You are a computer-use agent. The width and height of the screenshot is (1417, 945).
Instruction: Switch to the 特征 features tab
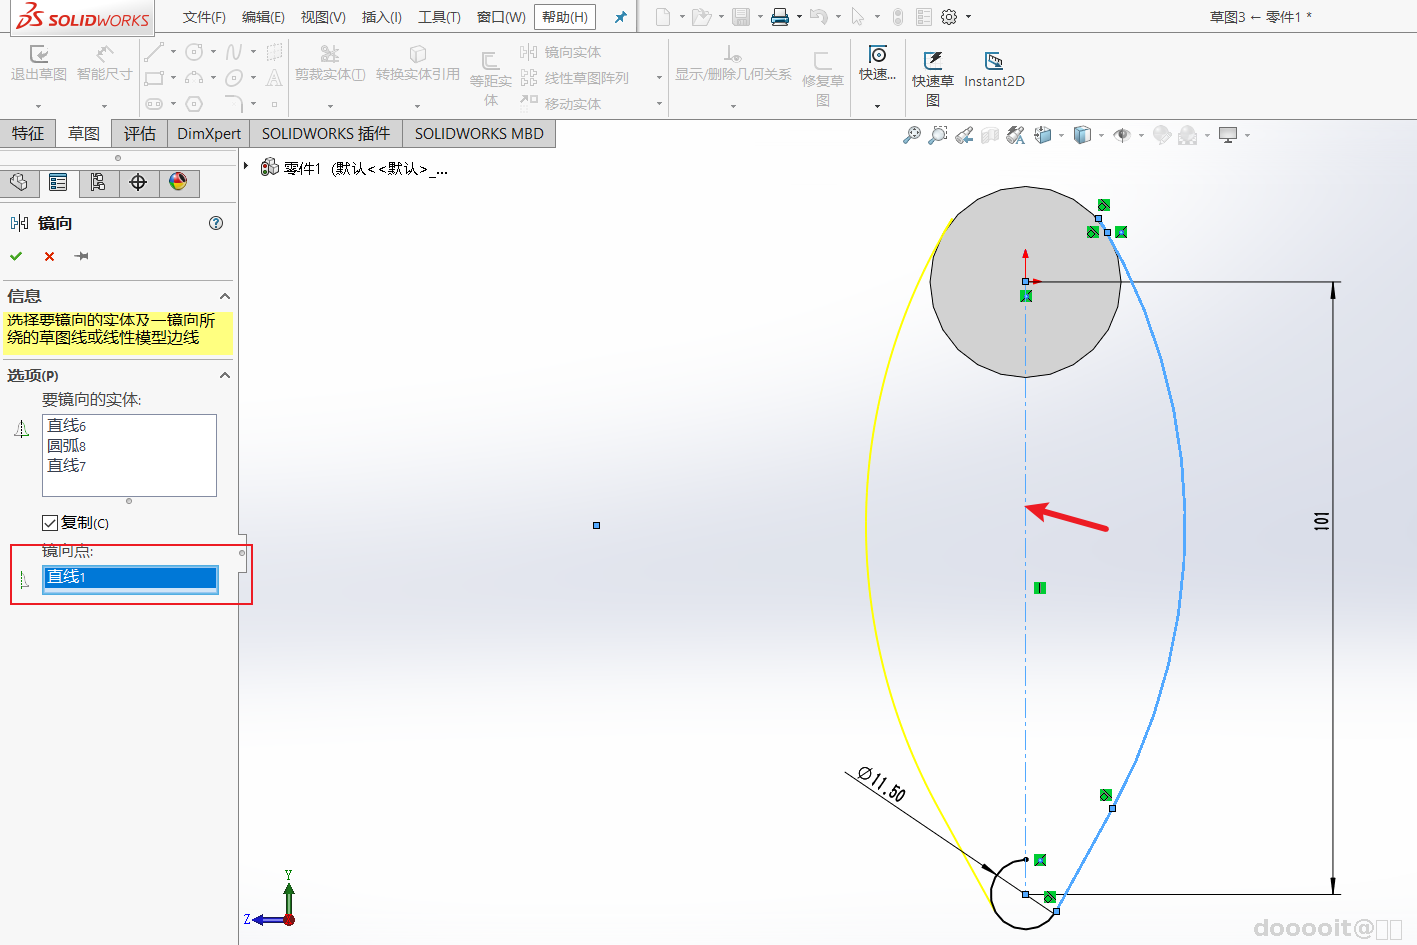28,134
